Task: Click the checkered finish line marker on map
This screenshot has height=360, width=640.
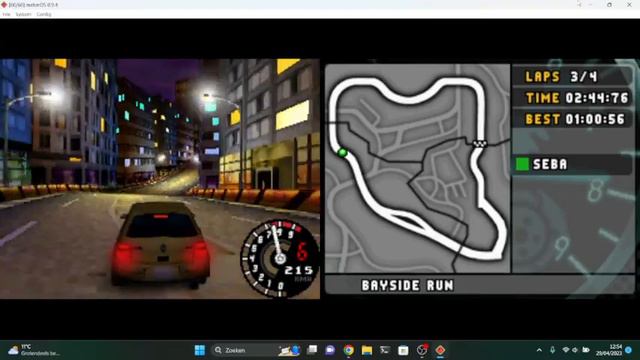Action: 480,143
